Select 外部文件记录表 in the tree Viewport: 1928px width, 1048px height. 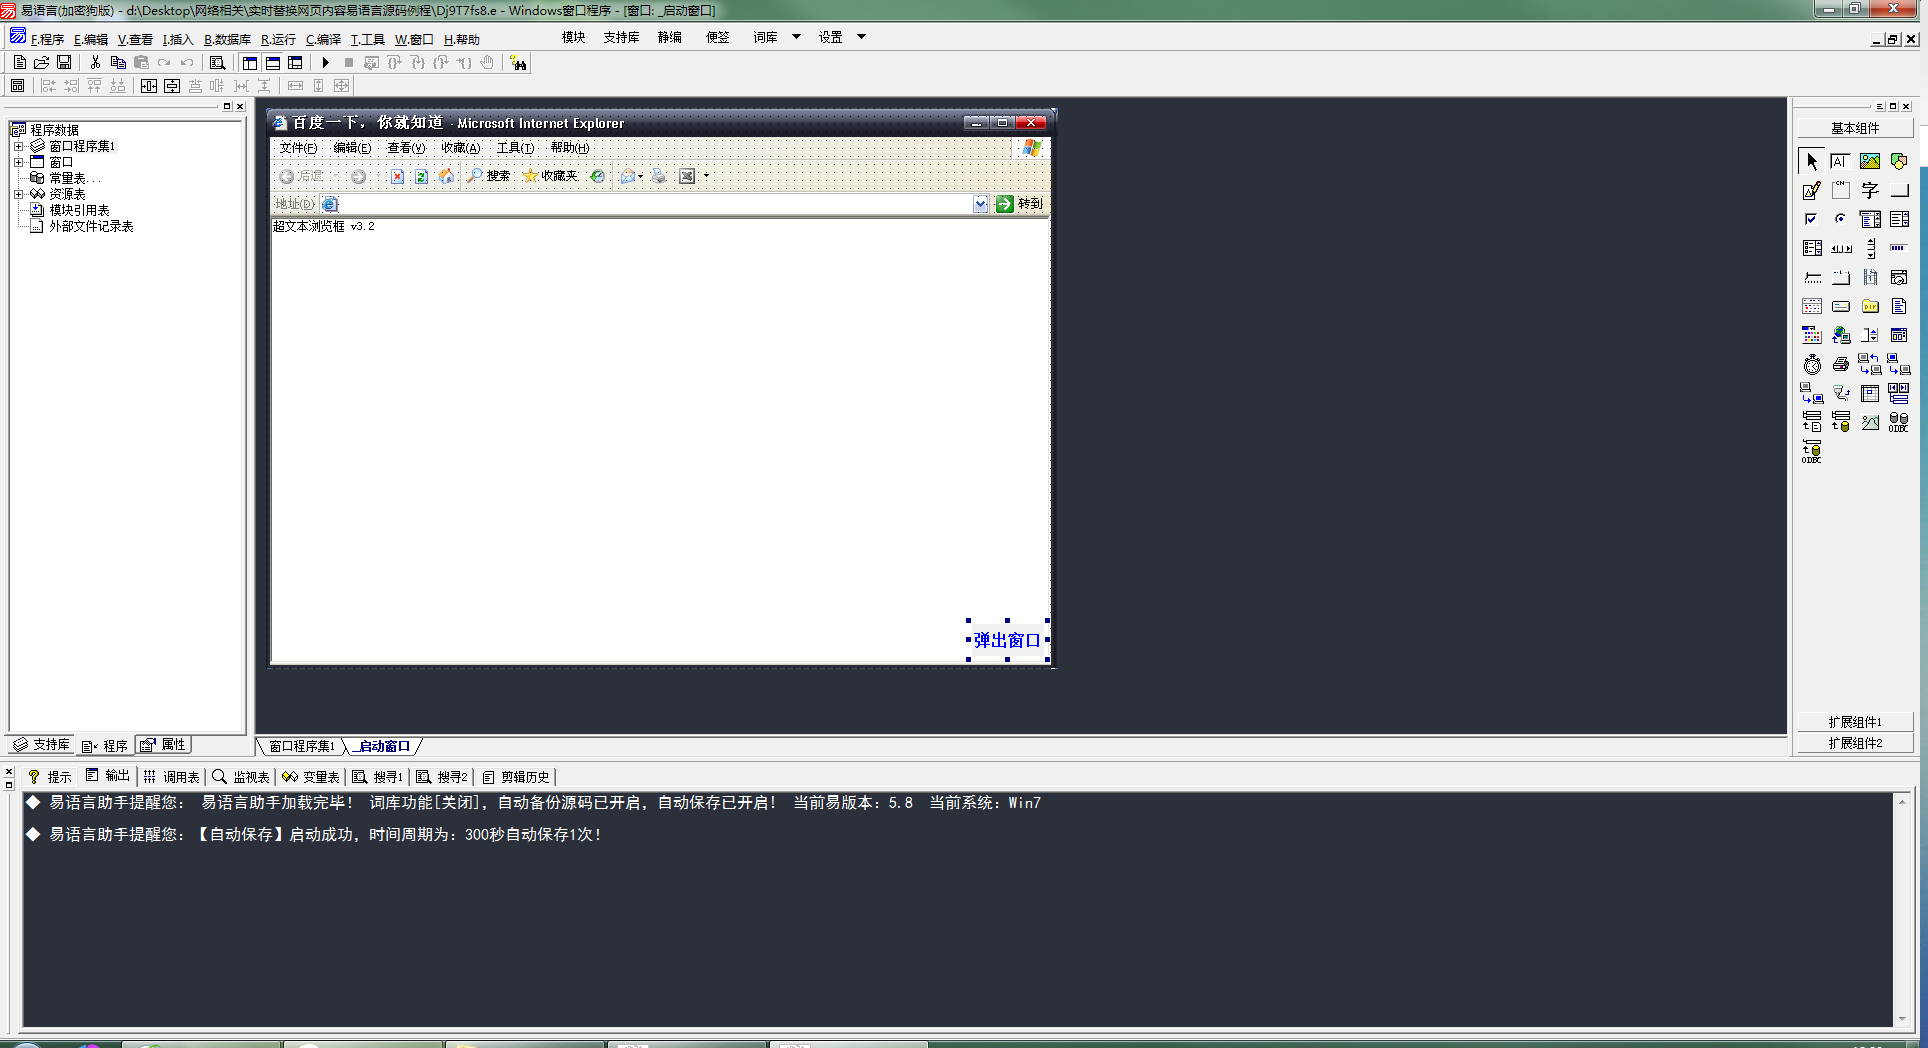pyautogui.click(x=91, y=226)
